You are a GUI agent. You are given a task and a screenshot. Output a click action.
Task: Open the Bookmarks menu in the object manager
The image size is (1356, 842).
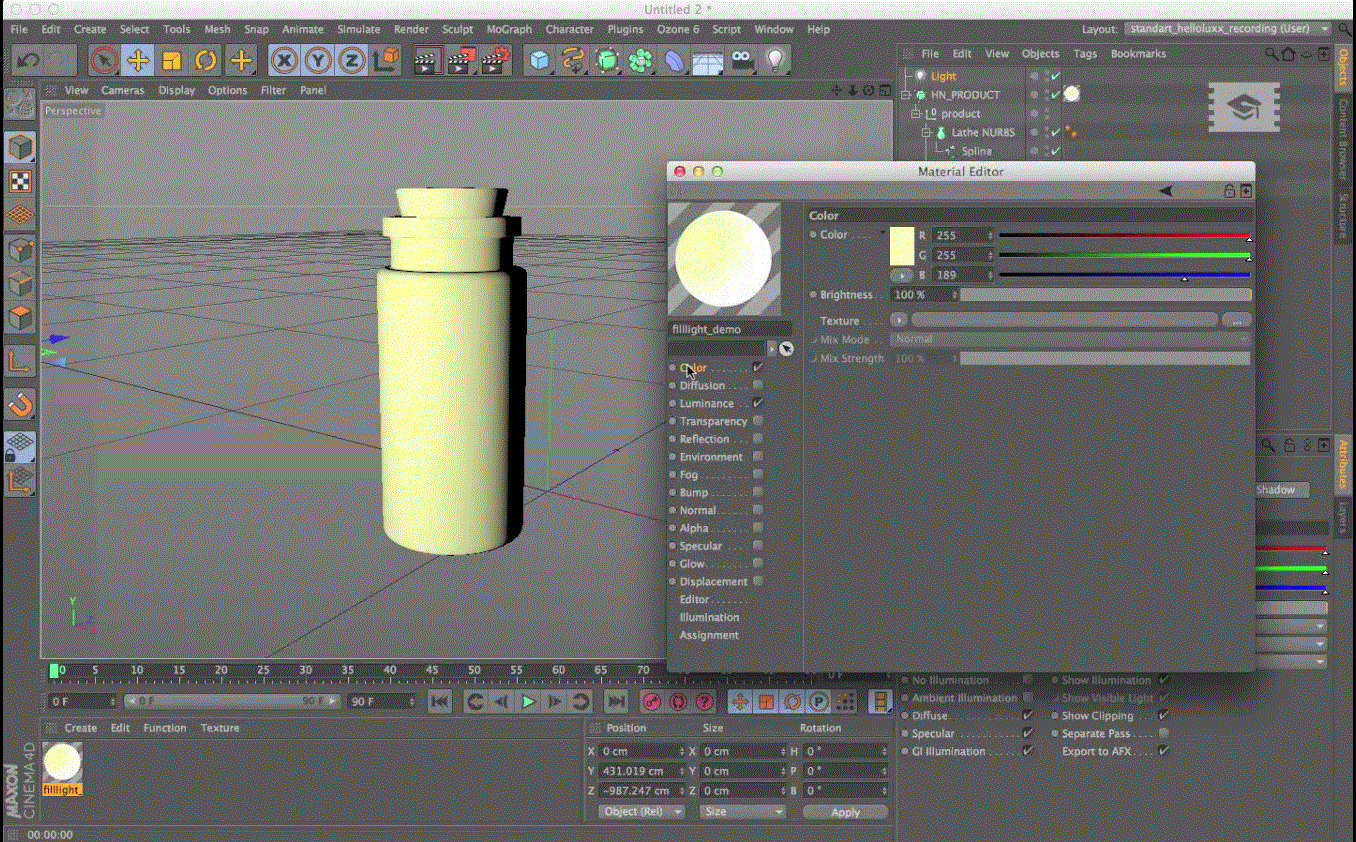(x=1138, y=54)
